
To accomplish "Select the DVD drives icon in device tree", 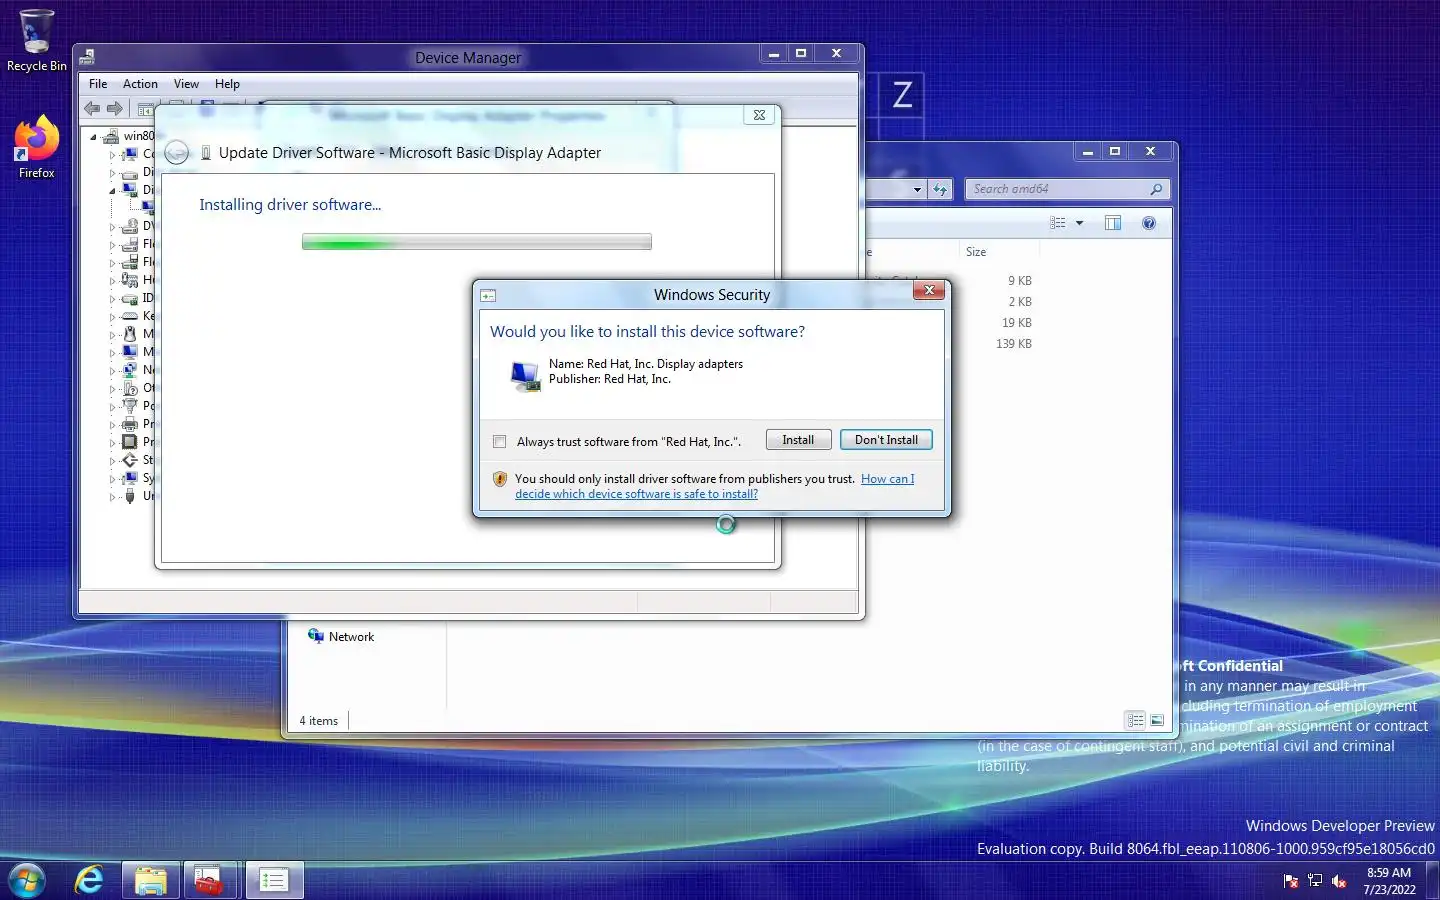I will click(x=130, y=226).
